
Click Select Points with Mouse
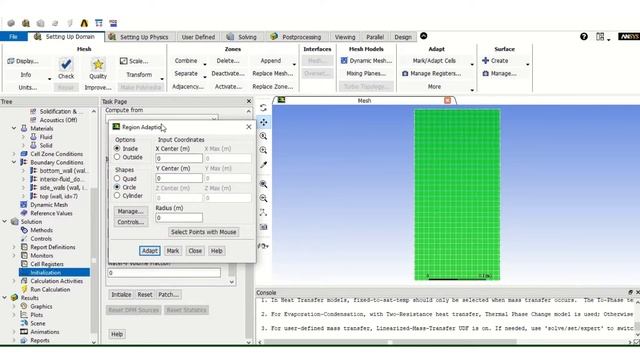coord(203,232)
